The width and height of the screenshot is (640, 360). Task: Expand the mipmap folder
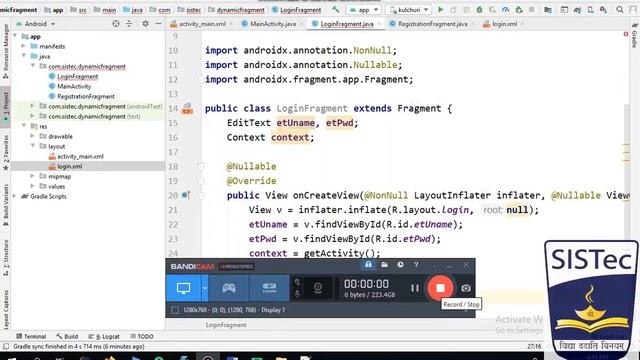[33, 176]
